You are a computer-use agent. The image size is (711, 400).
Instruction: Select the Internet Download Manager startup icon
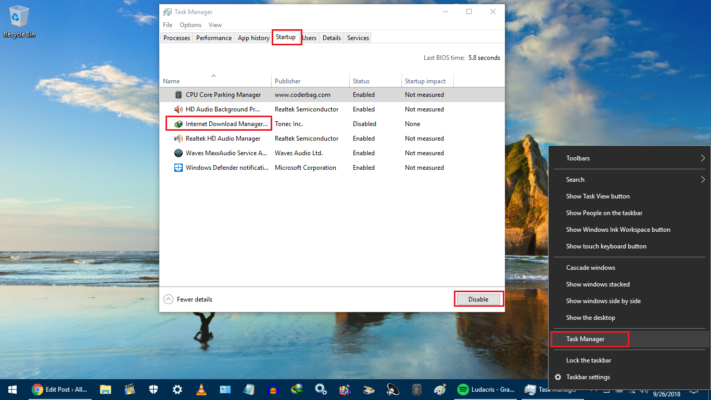tap(178, 123)
